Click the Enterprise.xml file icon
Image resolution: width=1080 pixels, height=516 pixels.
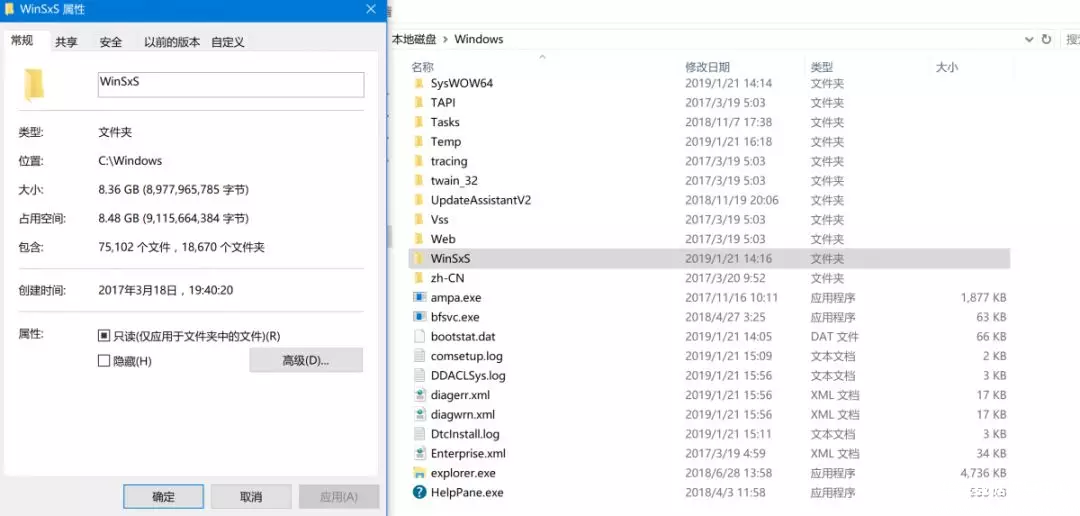coord(420,453)
